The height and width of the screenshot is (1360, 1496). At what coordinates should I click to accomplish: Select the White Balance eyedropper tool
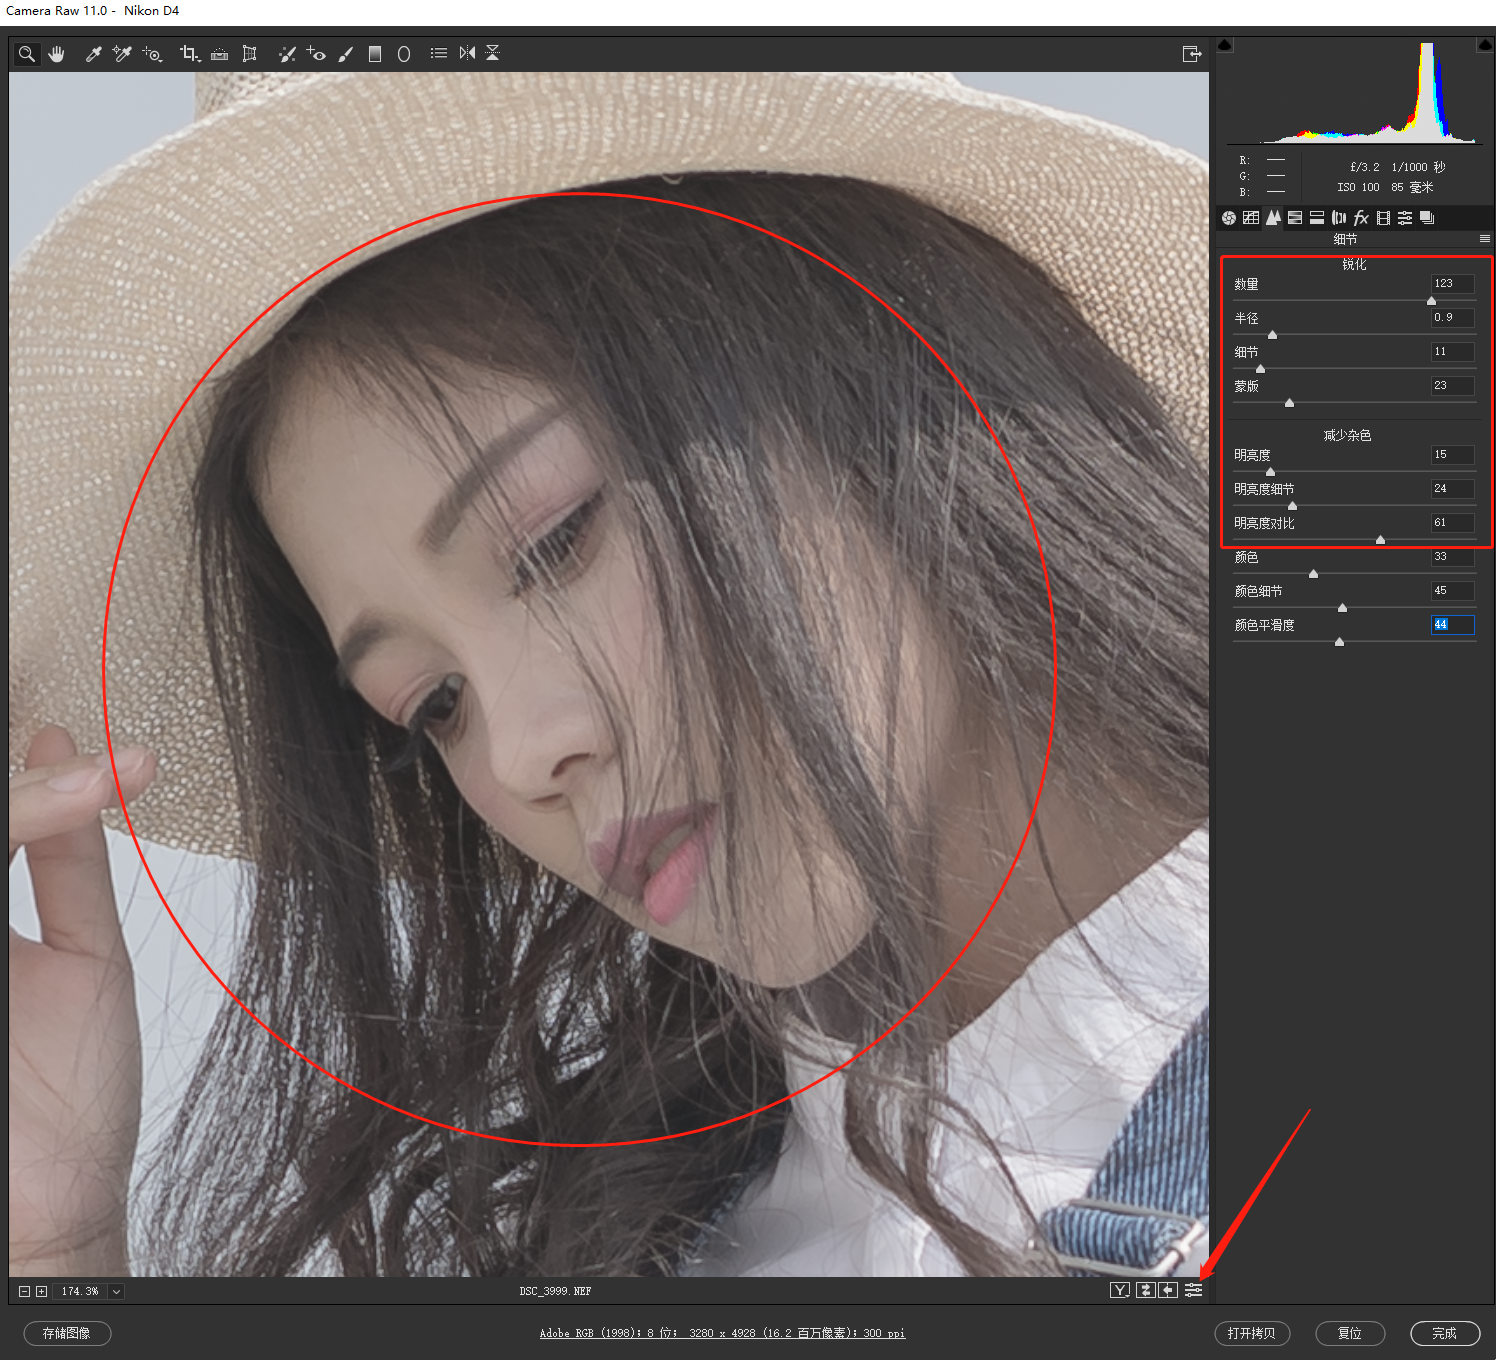[93, 54]
